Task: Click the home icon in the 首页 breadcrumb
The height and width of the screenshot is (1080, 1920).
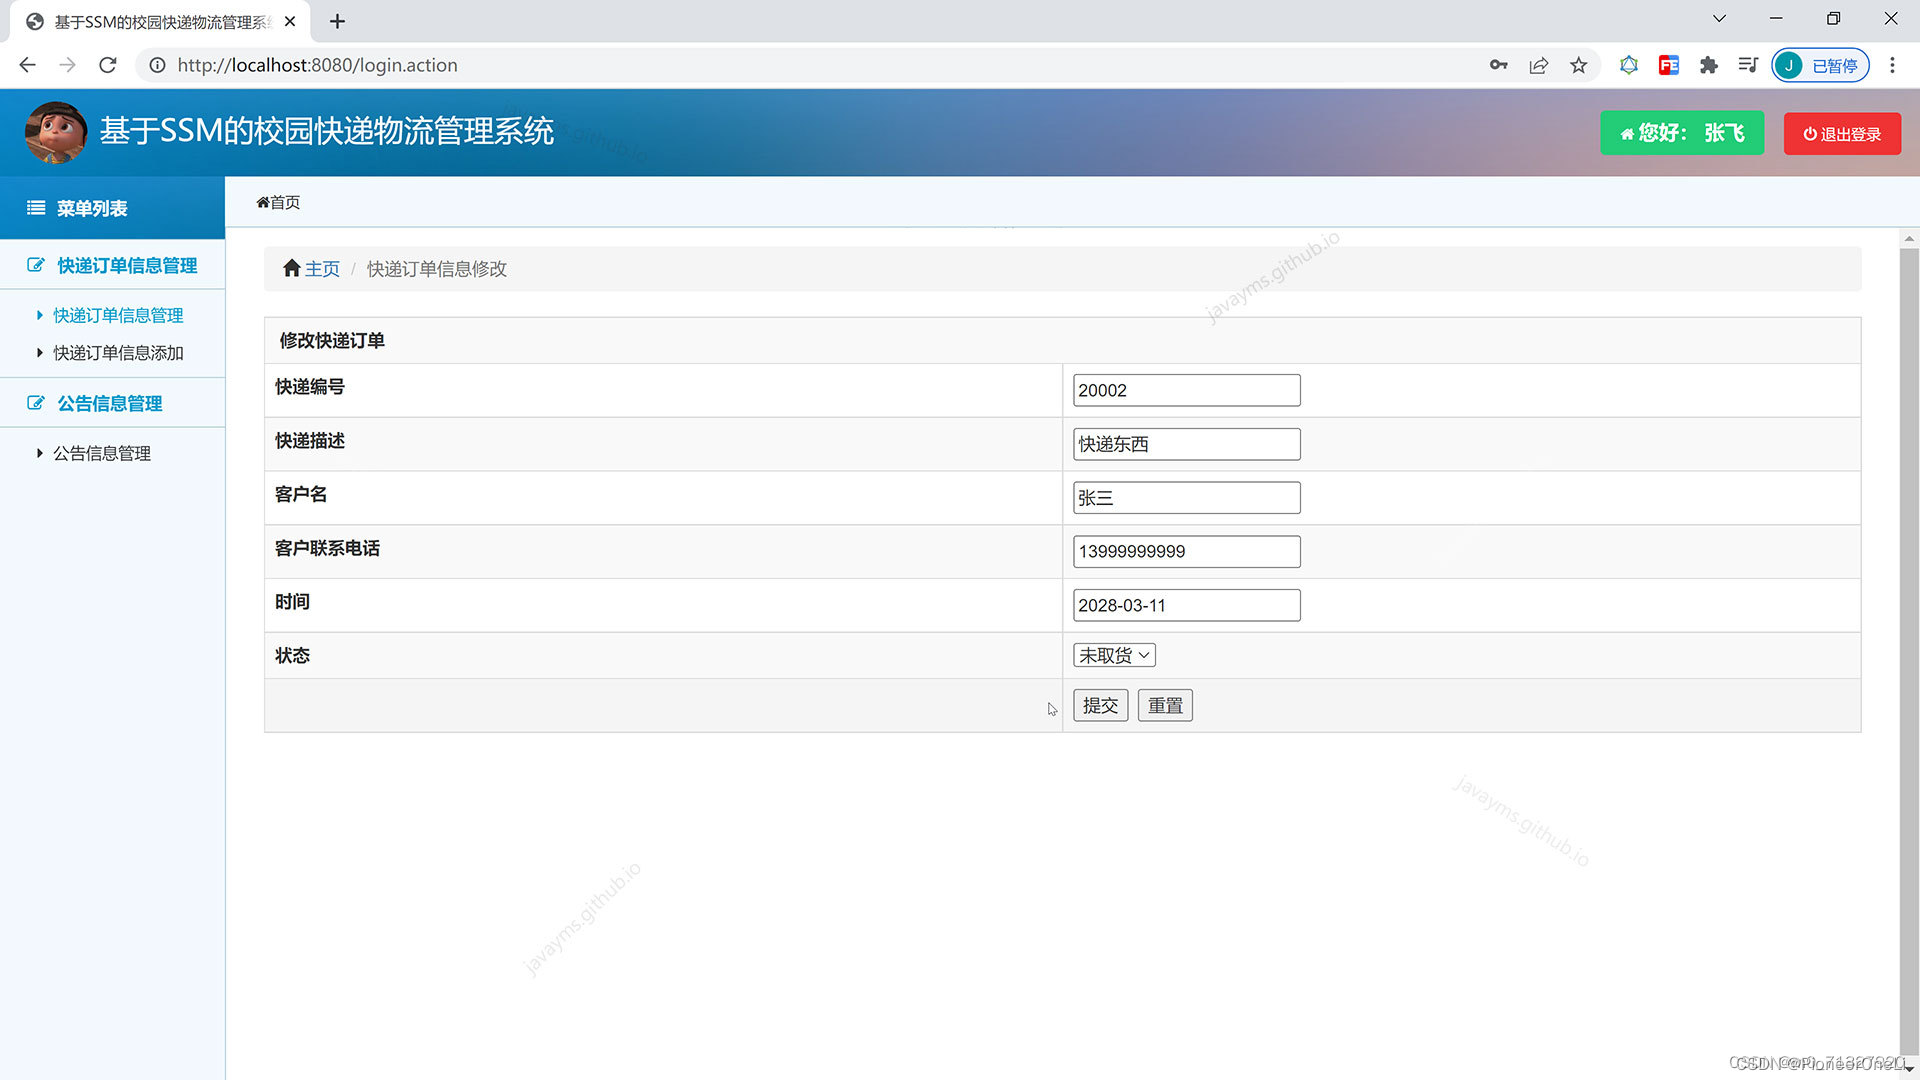Action: click(x=262, y=202)
